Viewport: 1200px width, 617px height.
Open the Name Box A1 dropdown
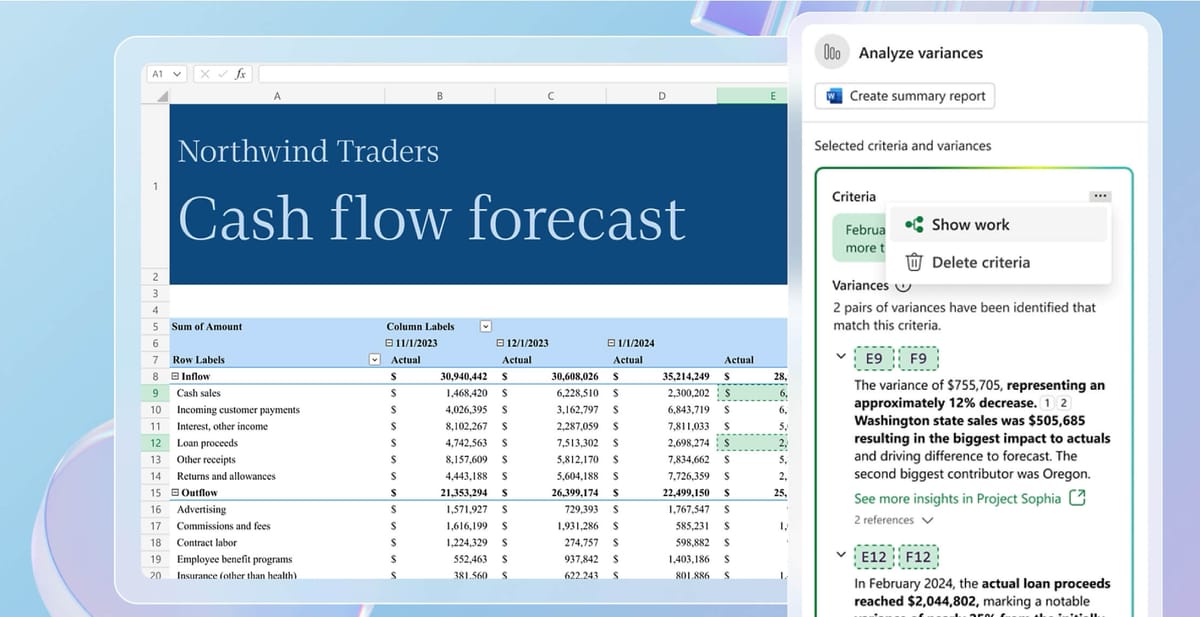point(178,74)
